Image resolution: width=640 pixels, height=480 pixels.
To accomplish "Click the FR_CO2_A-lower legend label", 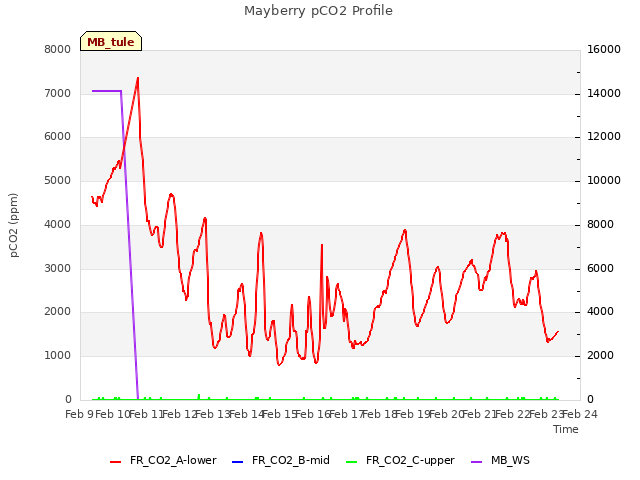I will (173, 460).
